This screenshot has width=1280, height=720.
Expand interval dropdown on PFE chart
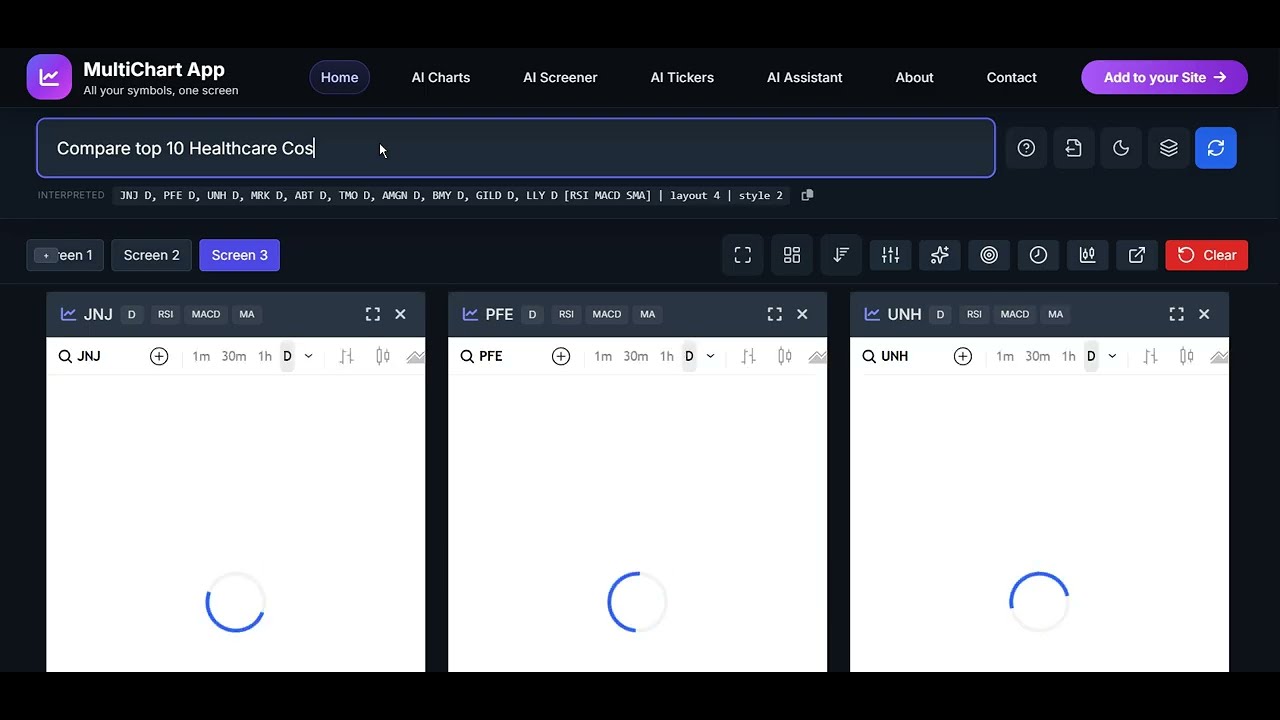click(710, 356)
